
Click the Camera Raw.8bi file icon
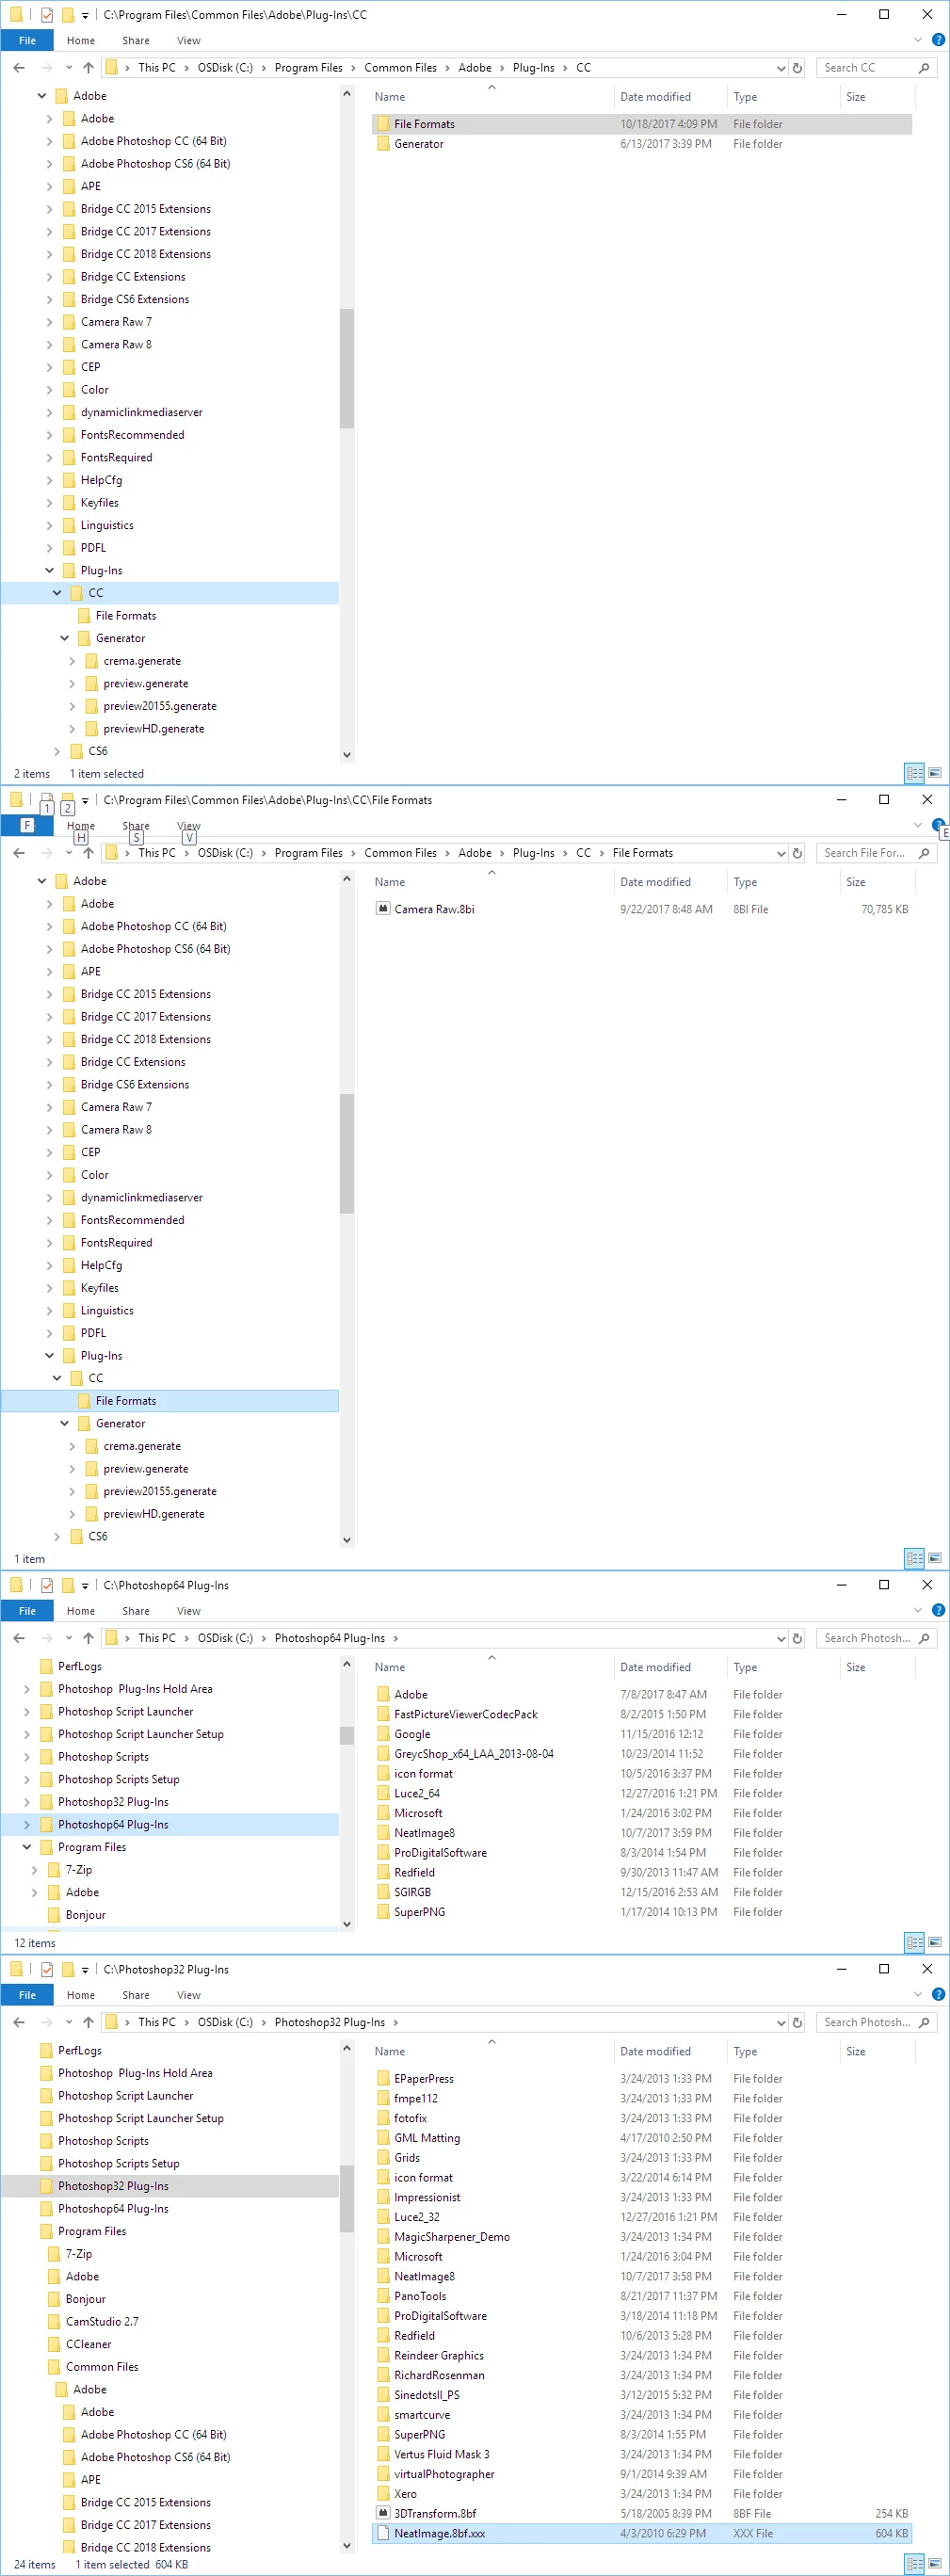pos(382,909)
